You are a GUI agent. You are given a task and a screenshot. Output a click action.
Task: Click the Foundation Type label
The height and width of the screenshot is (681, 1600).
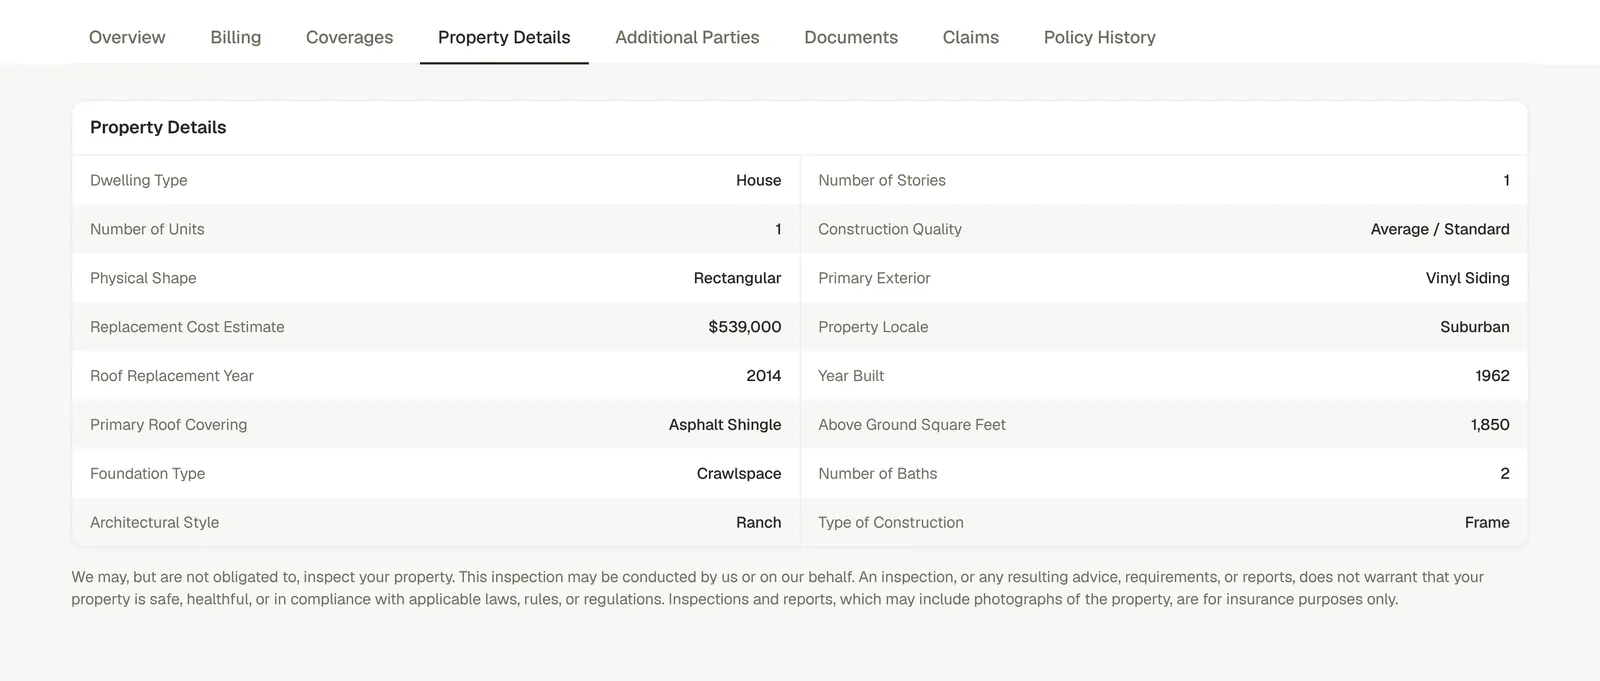point(147,474)
